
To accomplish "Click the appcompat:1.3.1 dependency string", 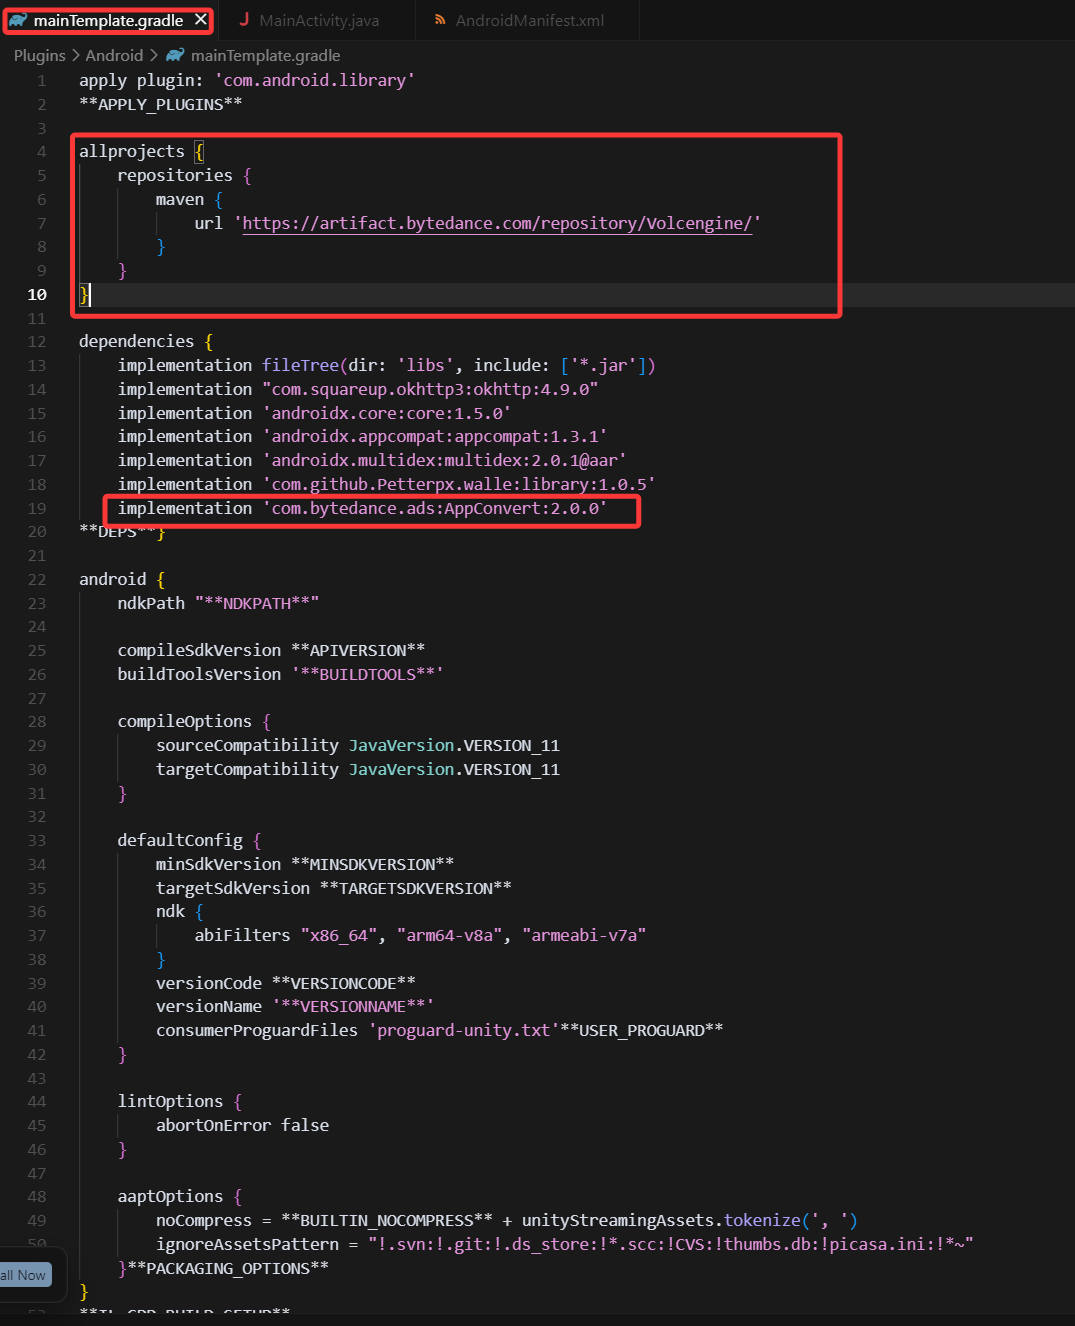I will (435, 436).
